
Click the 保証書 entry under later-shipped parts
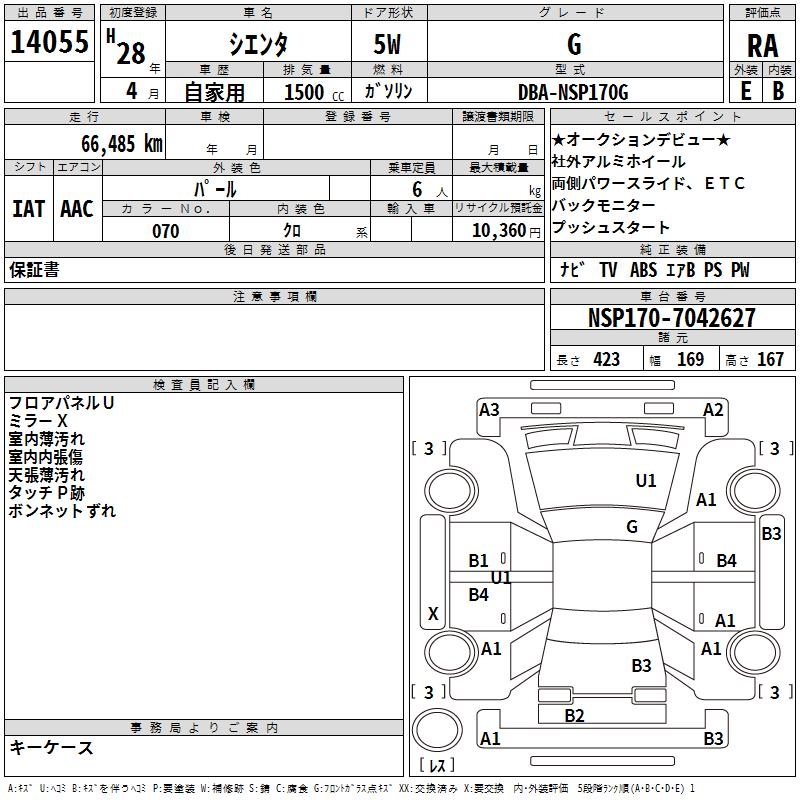(34, 269)
